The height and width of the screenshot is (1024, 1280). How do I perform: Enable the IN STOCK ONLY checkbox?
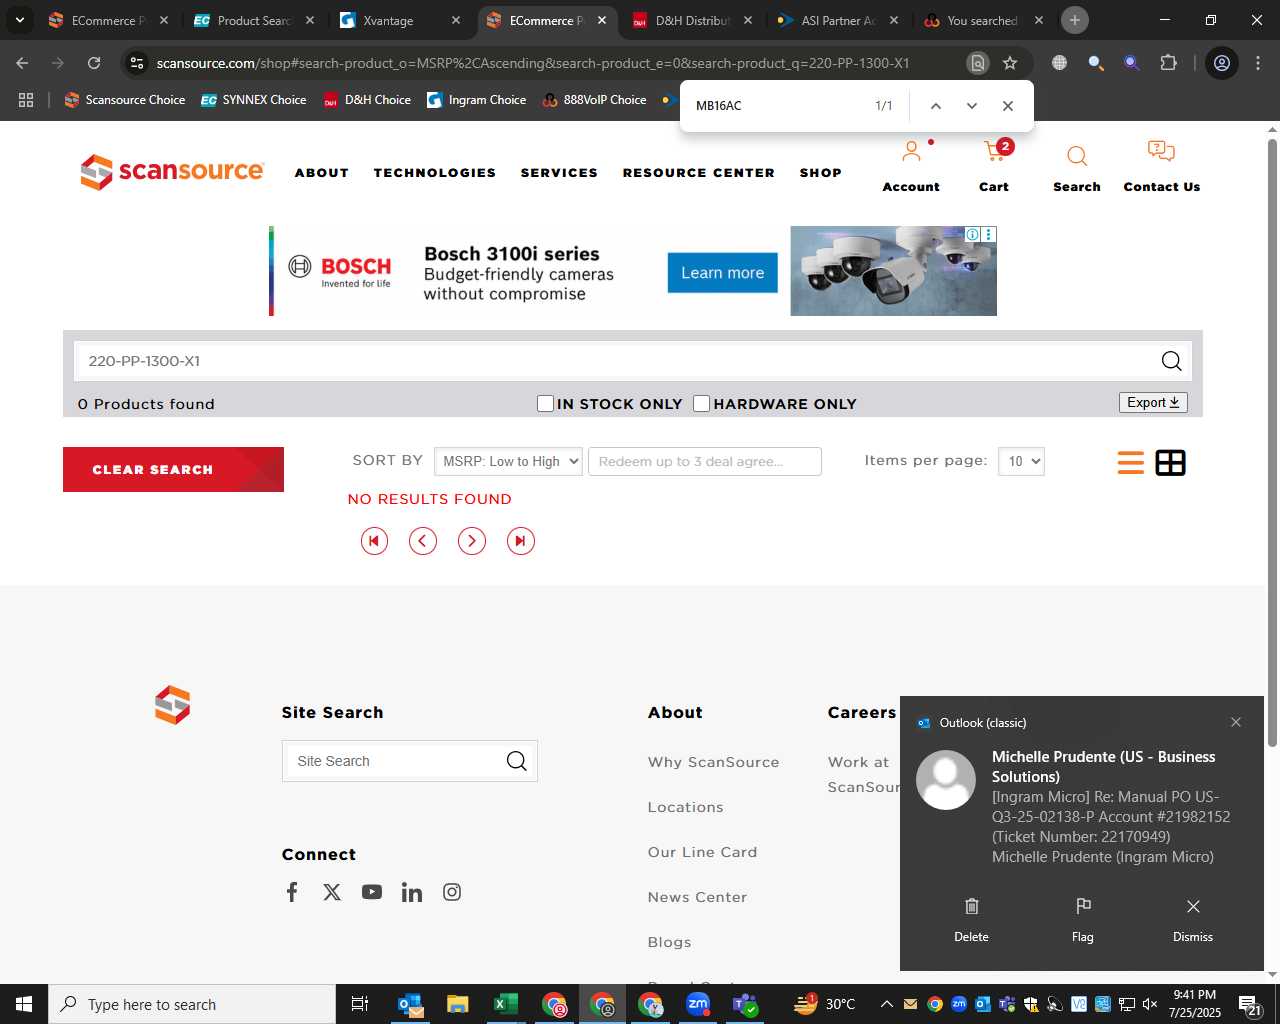(x=545, y=403)
